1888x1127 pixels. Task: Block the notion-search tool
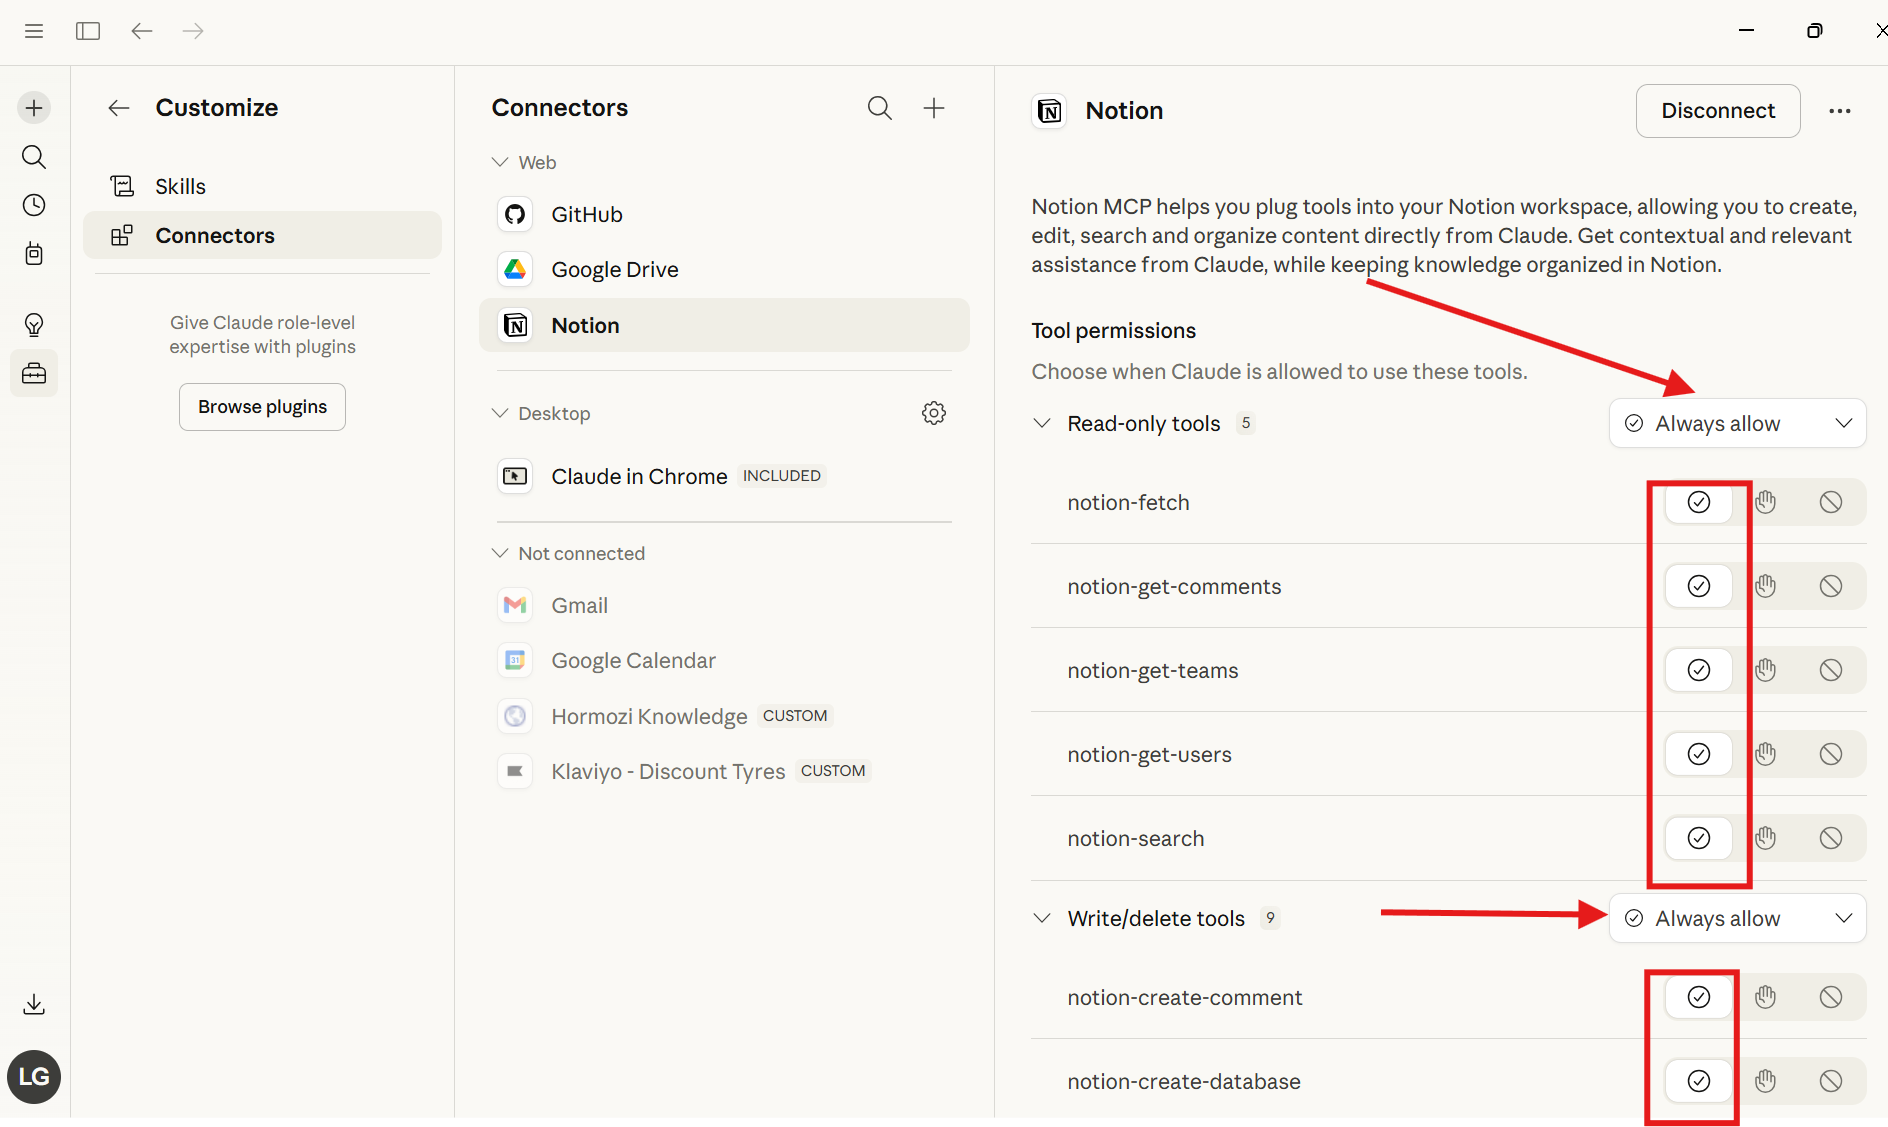coord(1831,838)
